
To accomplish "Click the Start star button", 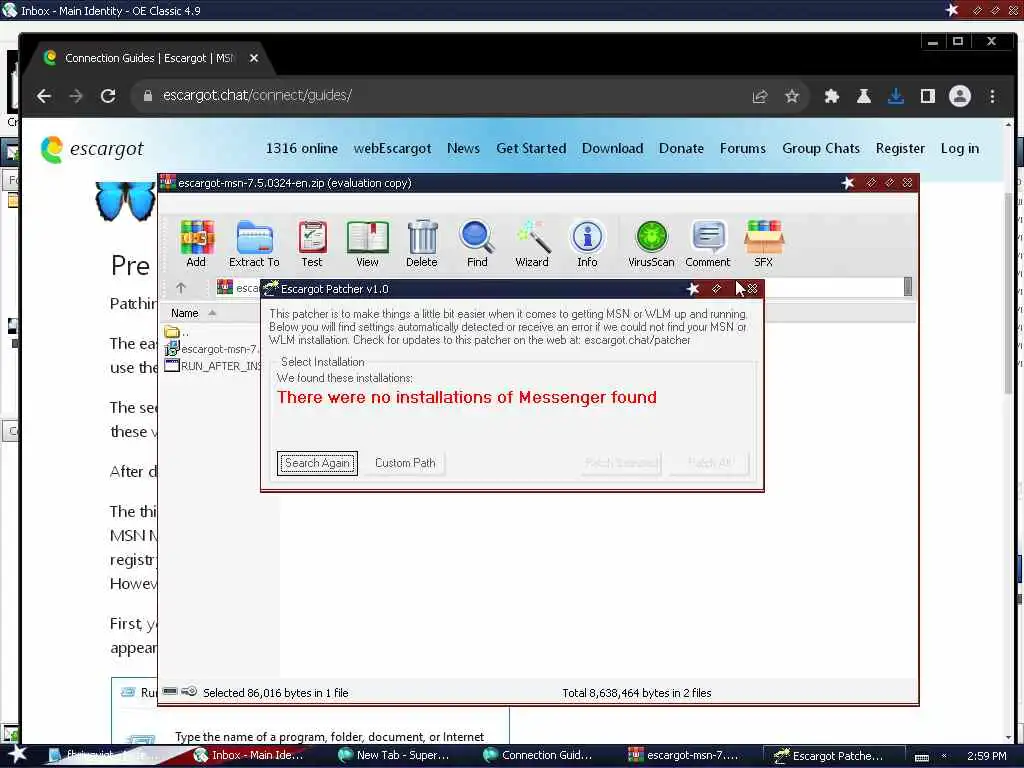I will pyautogui.click(x=17, y=755).
